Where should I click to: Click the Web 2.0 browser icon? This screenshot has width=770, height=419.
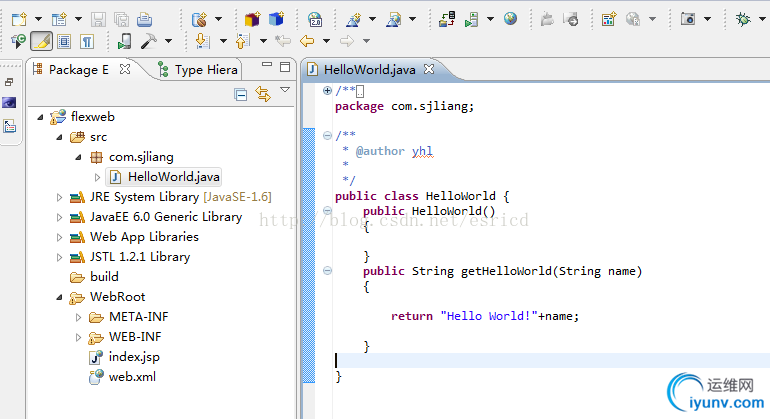click(315, 19)
